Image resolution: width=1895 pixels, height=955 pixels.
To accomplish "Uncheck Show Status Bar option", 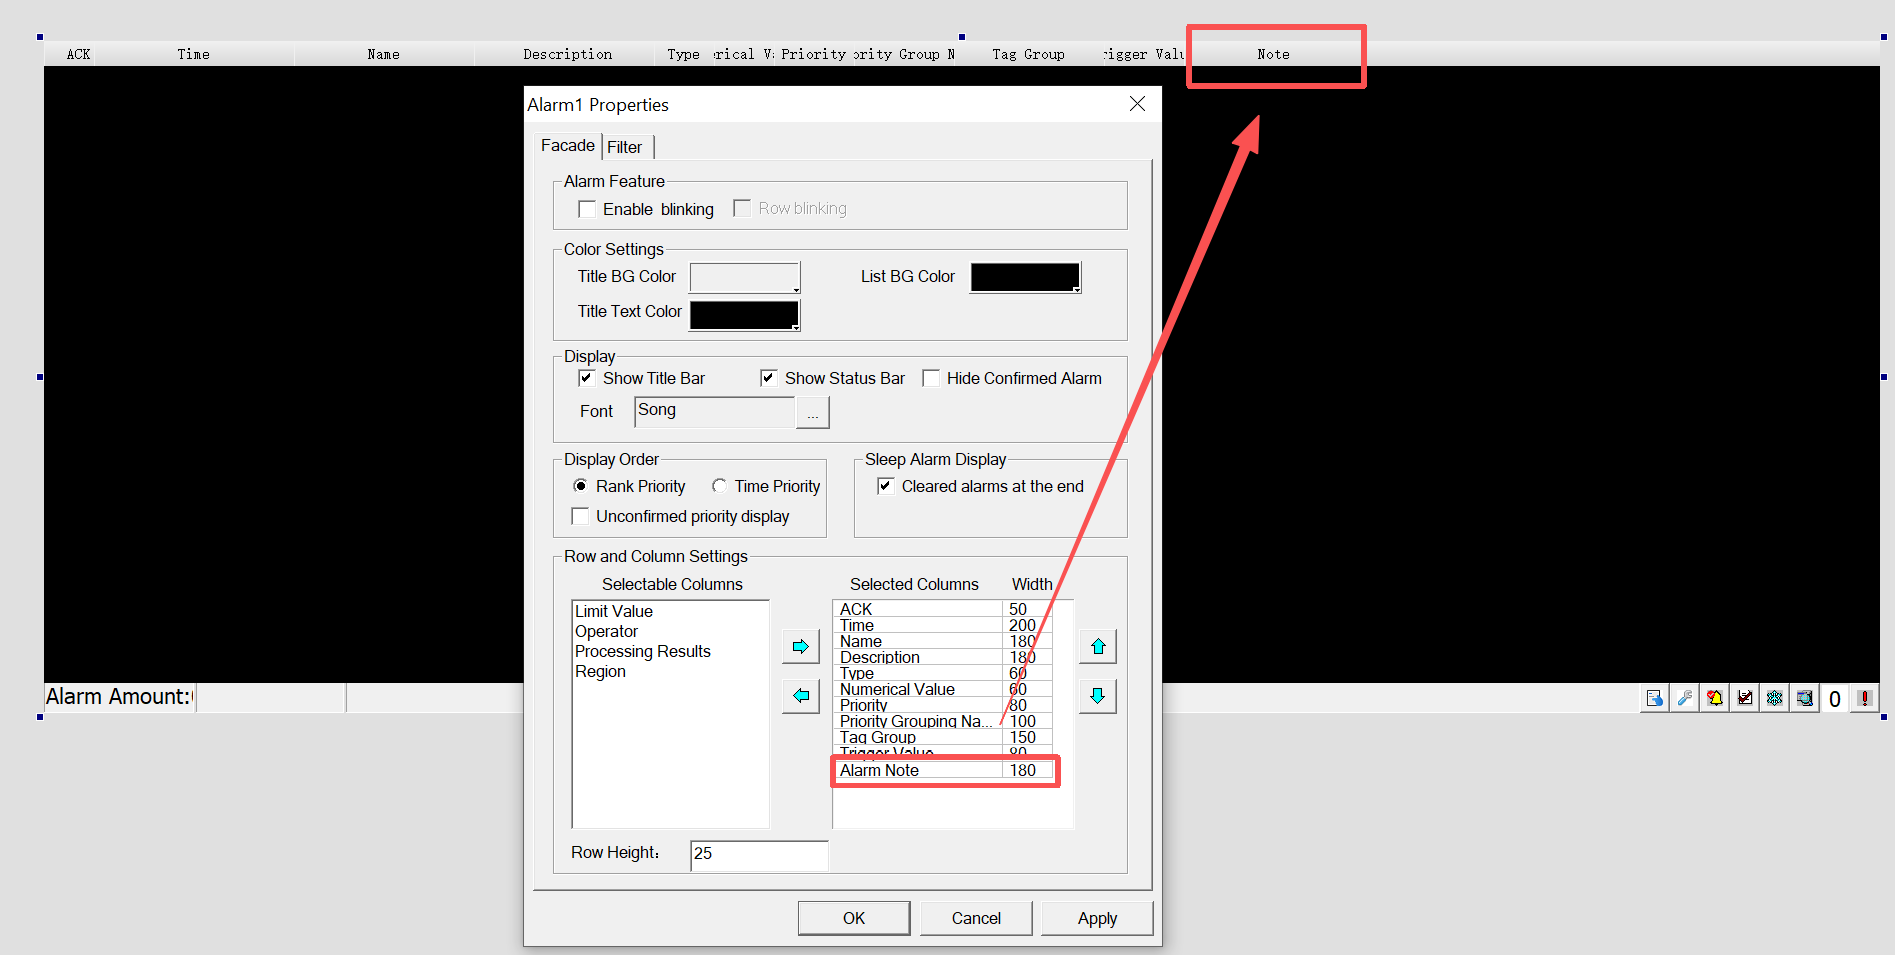I will (x=769, y=378).
